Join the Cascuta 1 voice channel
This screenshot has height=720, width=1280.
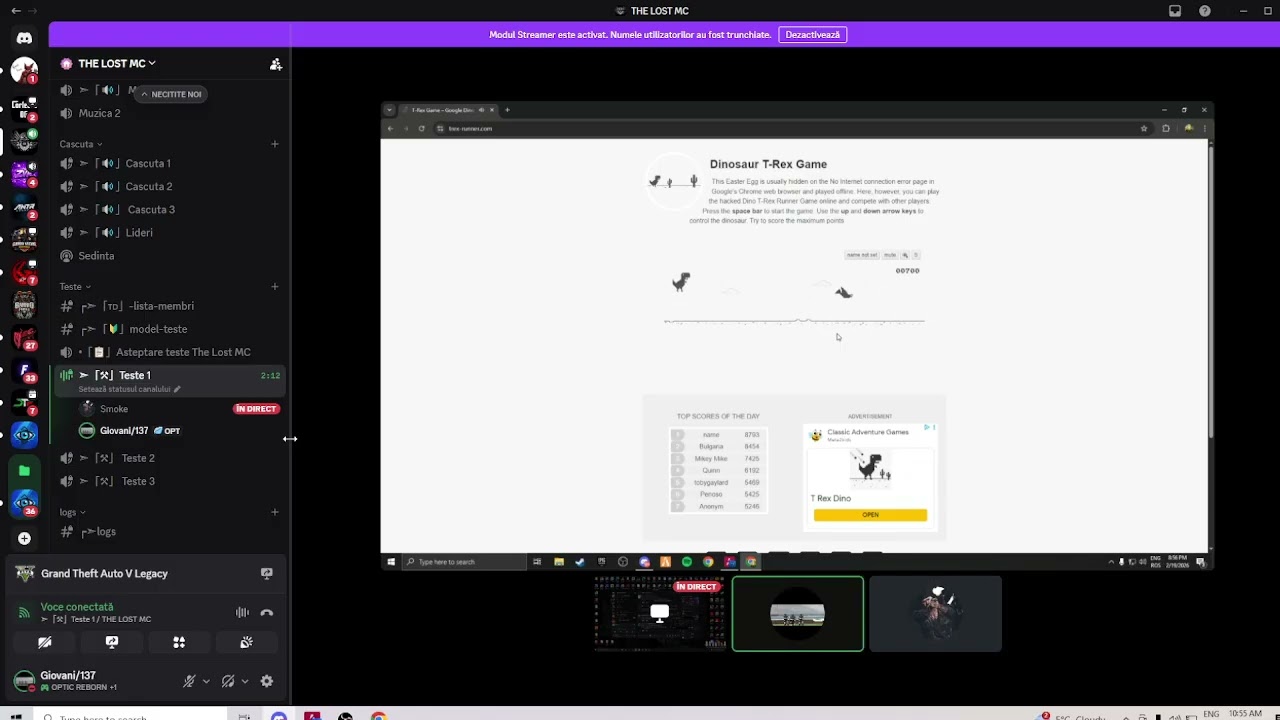pyautogui.click(x=170, y=163)
